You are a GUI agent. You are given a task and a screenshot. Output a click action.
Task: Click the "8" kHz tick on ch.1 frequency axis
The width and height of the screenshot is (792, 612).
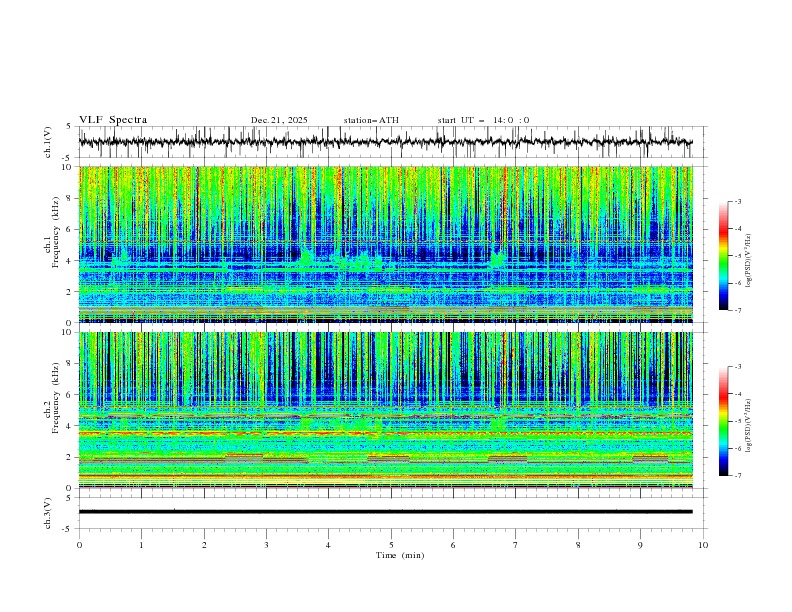point(71,198)
